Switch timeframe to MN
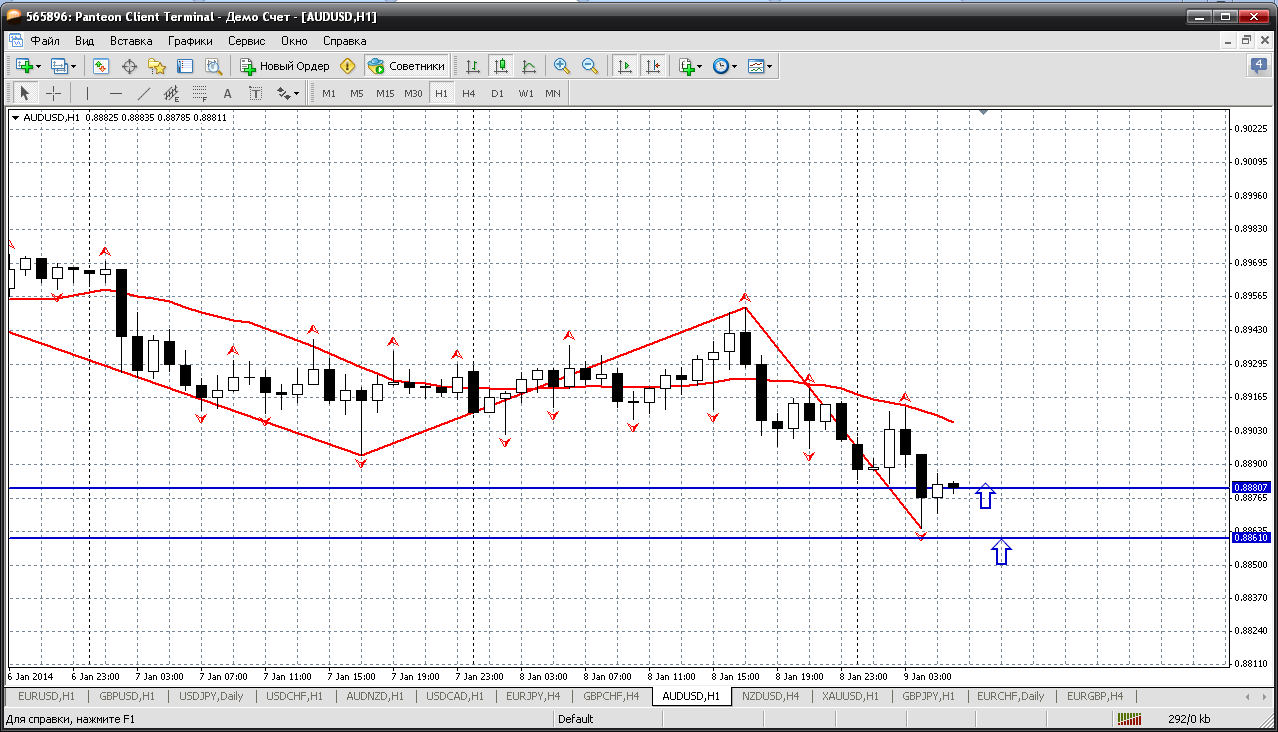1278x732 pixels. point(553,93)
